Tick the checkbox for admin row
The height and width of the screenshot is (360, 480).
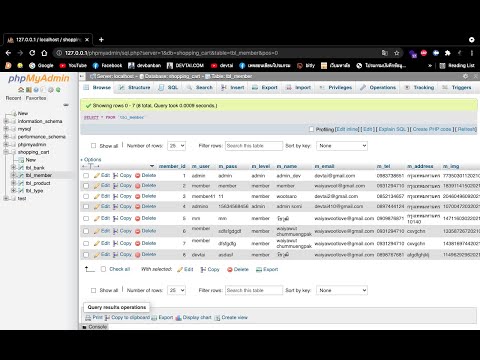pos(86,176)
